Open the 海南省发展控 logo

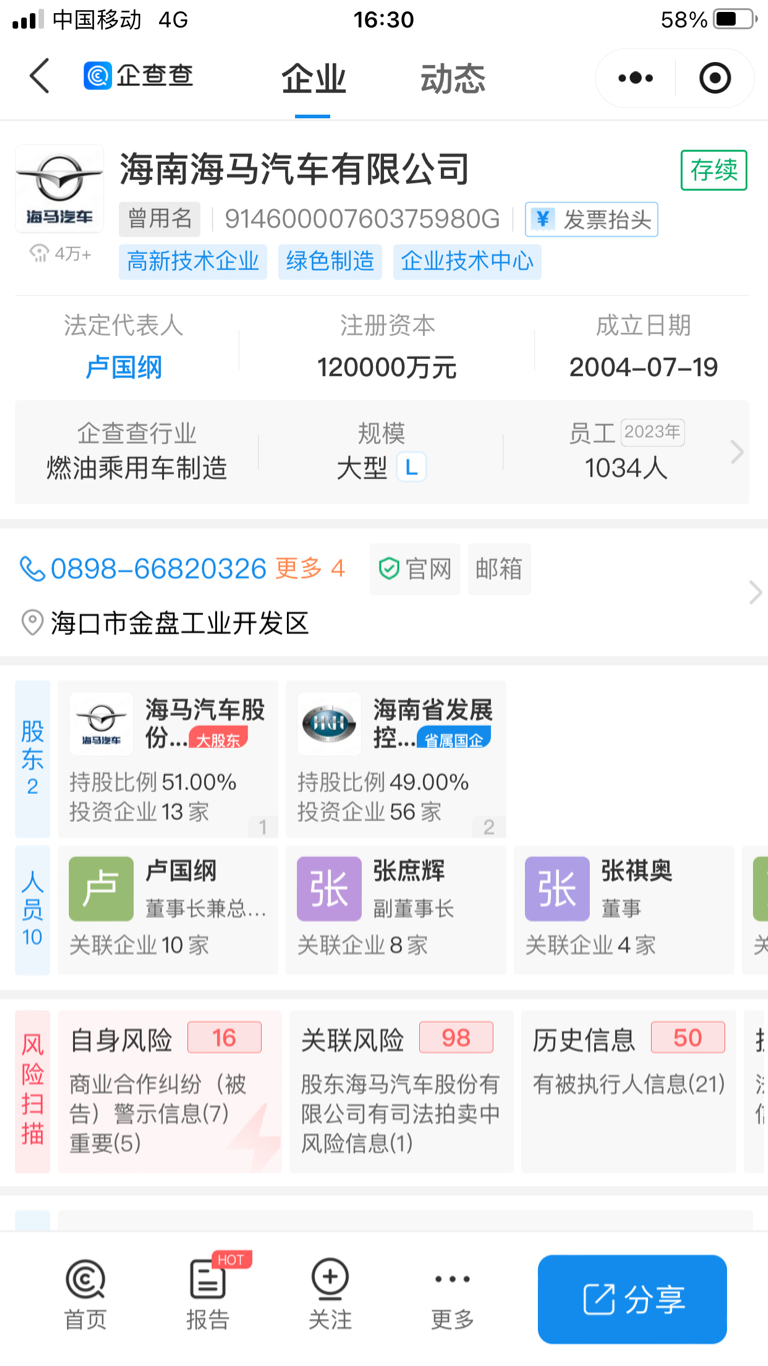tap(329, 724)
